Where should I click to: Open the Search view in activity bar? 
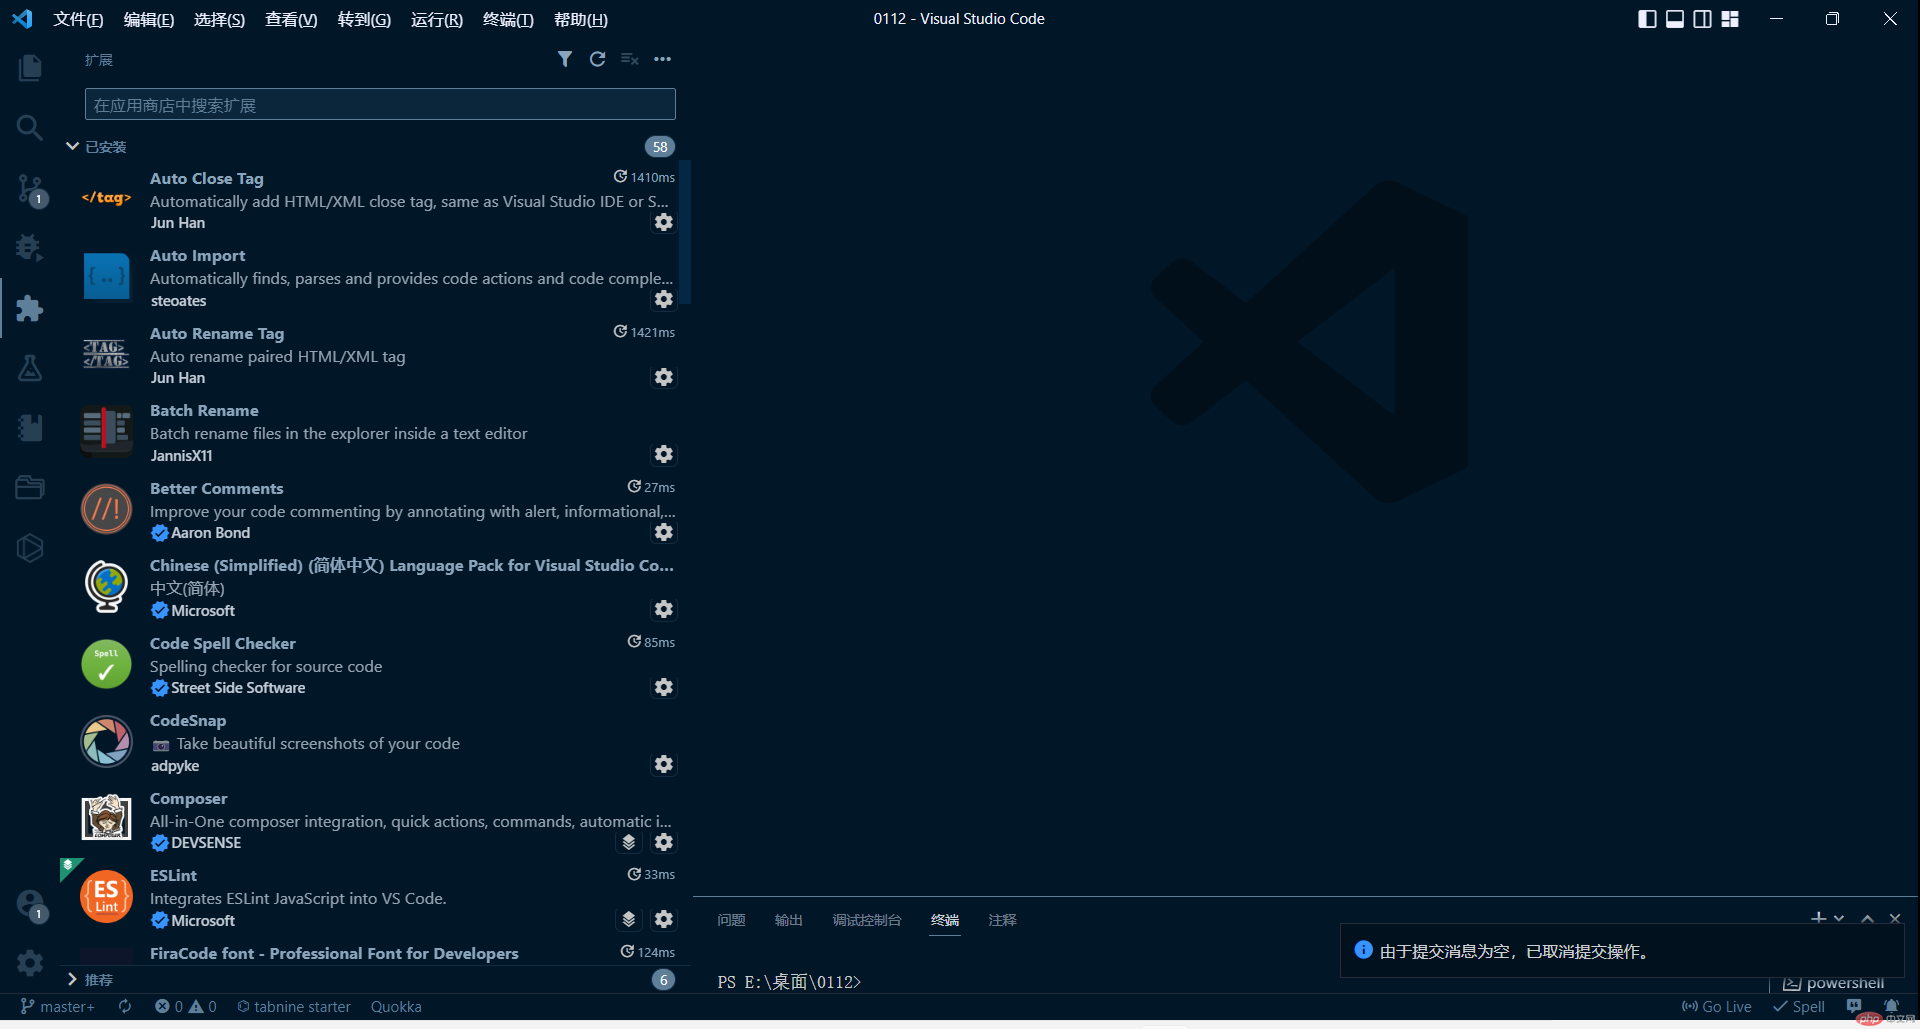(30, 127)
